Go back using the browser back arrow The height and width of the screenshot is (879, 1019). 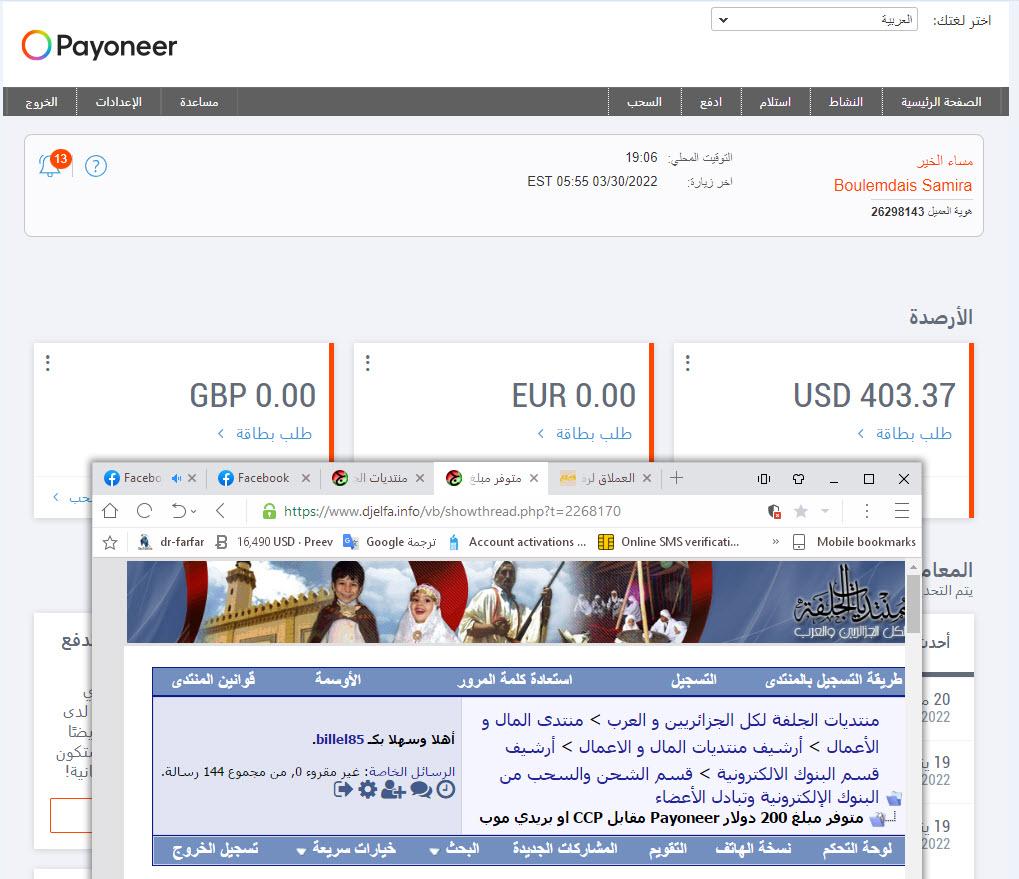click(220, 511)
